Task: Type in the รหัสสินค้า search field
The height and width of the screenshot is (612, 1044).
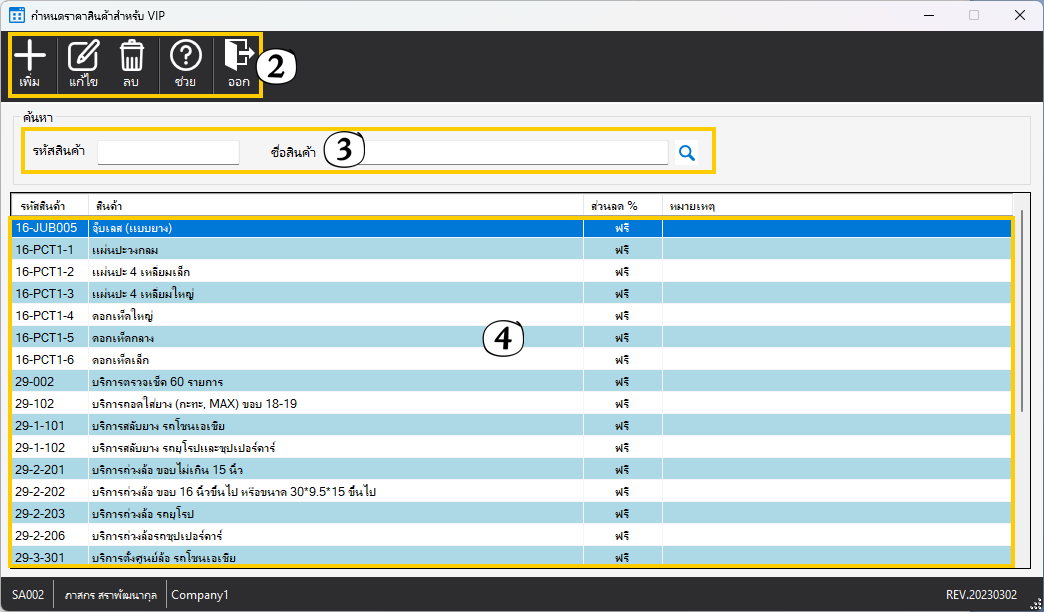Action: click(168, 152)
